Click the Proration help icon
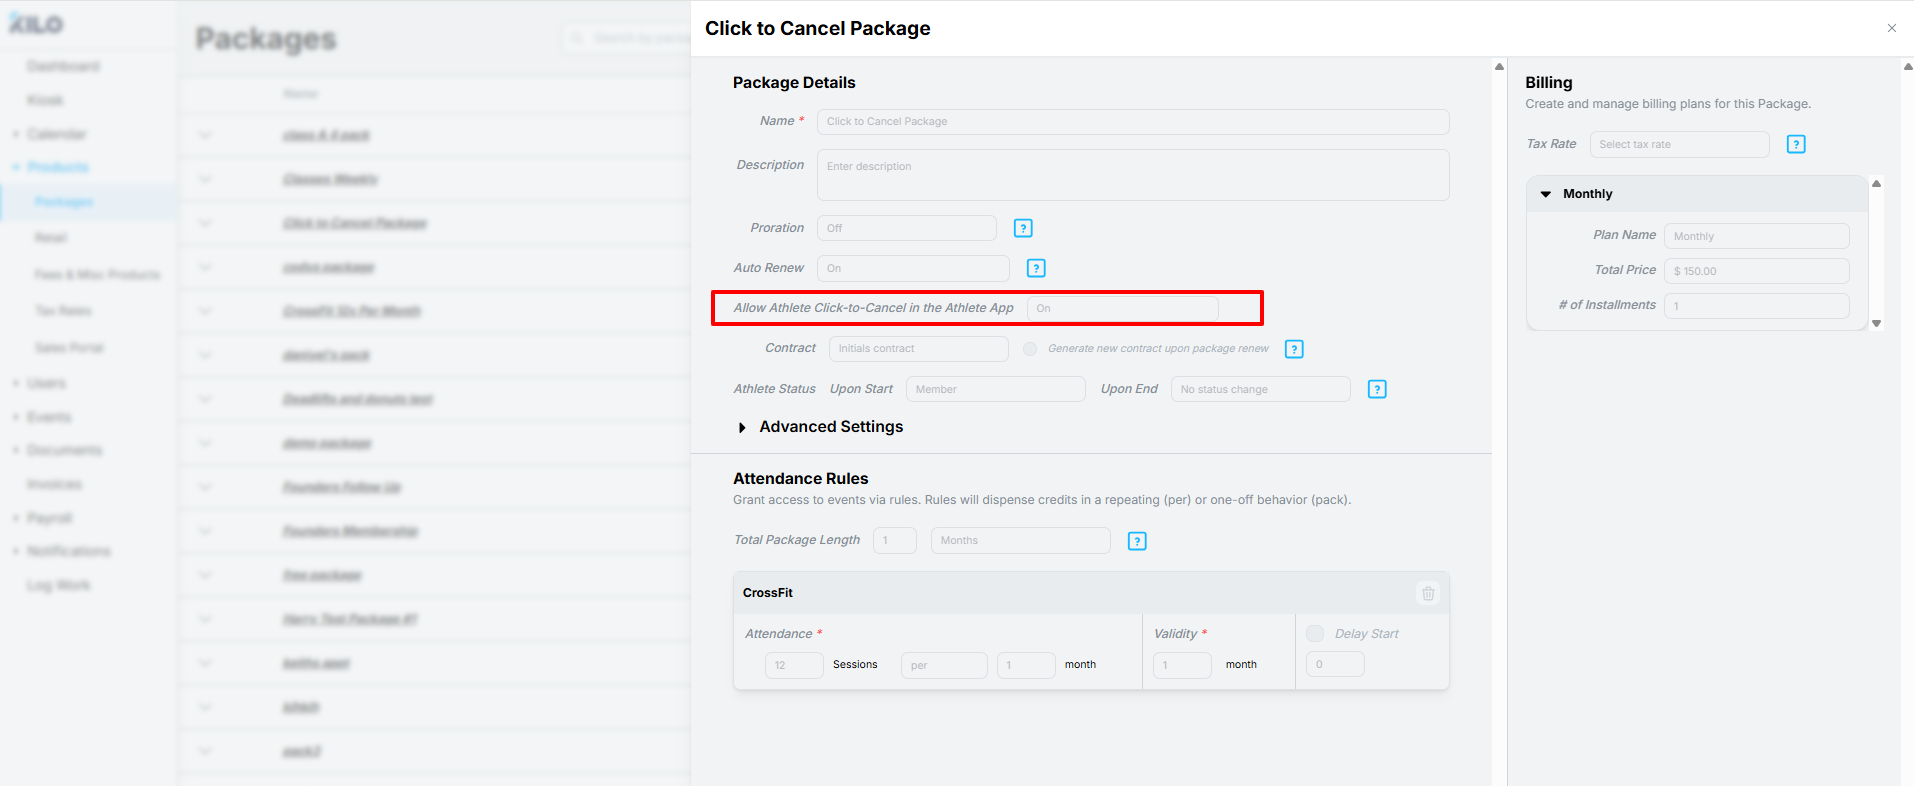The height and width of the screenshot is (786, 1914). 1023,228
